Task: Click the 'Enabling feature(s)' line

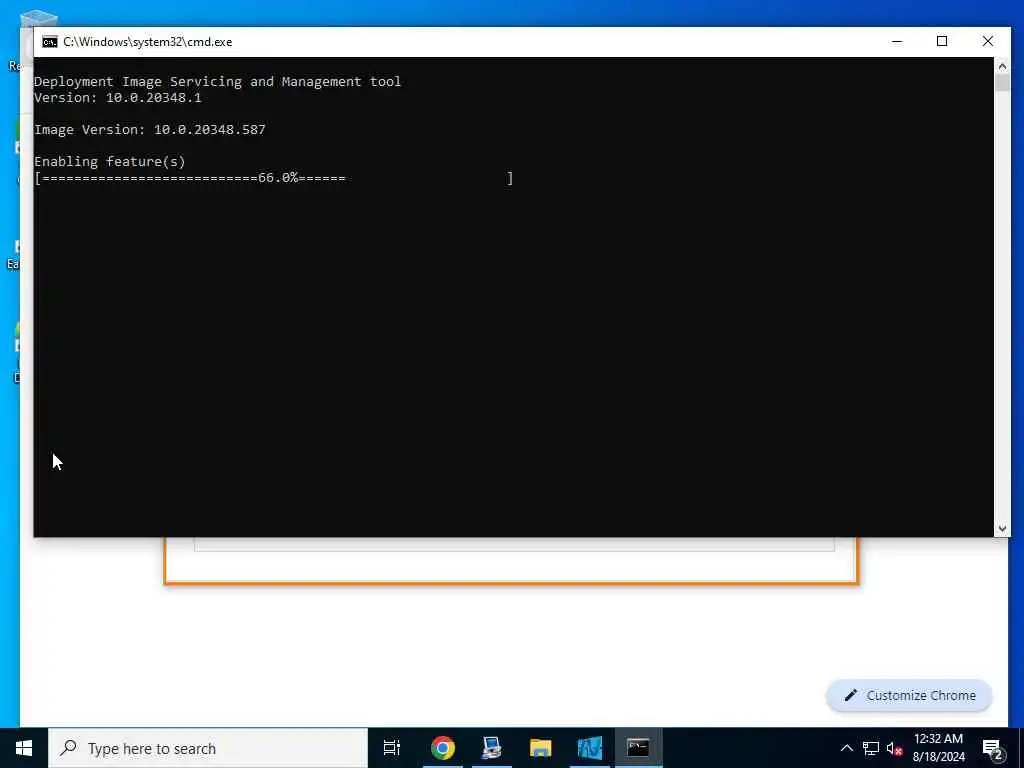Action: [110, 161]
